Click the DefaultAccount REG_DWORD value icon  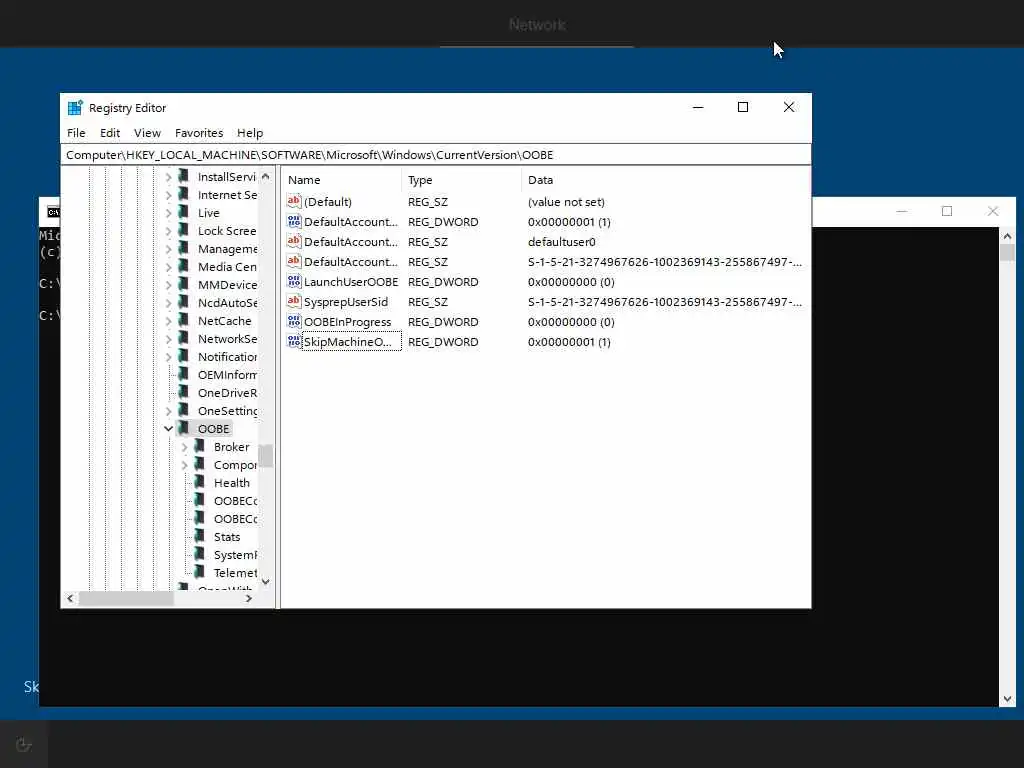point(294,221)
